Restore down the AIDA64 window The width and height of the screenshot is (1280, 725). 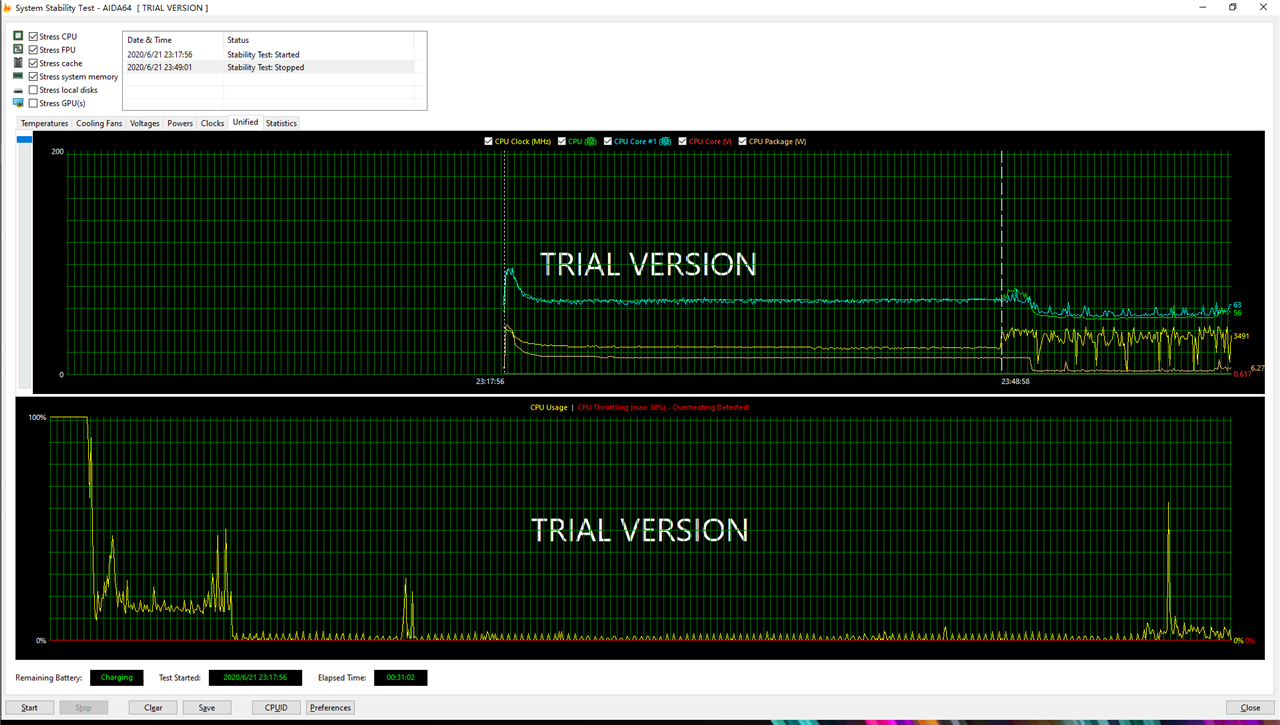1233,7
